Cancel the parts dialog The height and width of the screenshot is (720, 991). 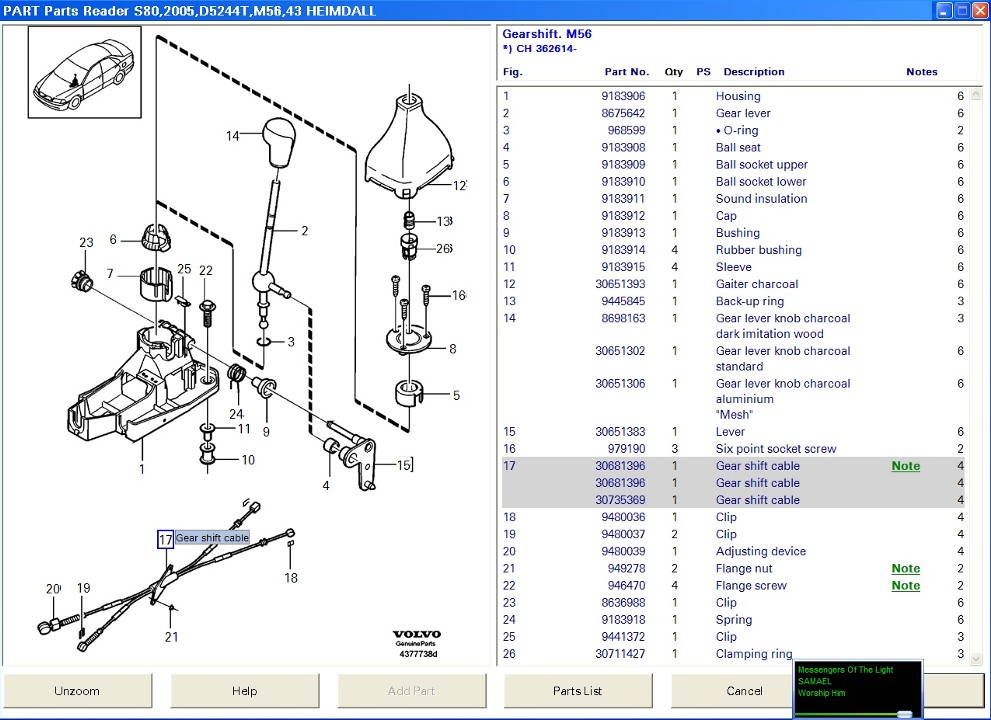(x=733, y=690)
